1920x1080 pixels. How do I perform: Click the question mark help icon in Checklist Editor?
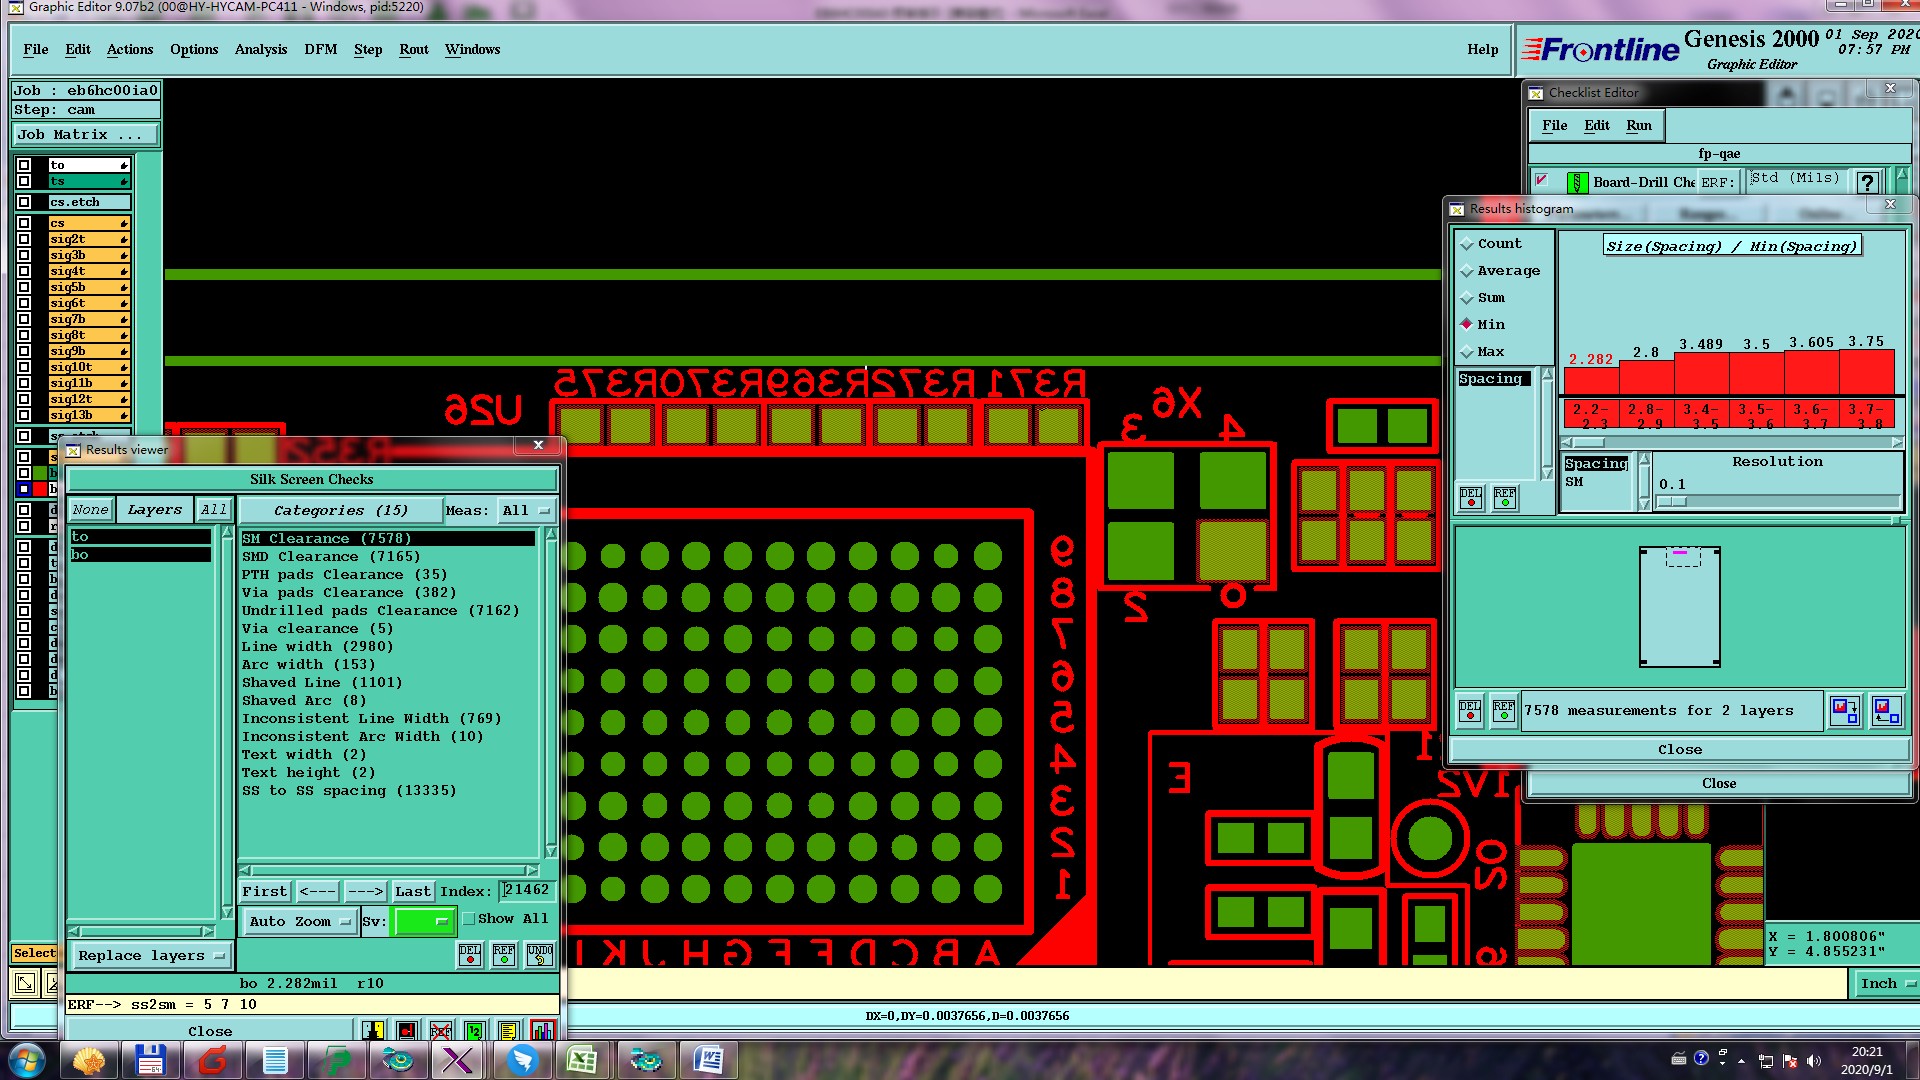coord(1866,182)
